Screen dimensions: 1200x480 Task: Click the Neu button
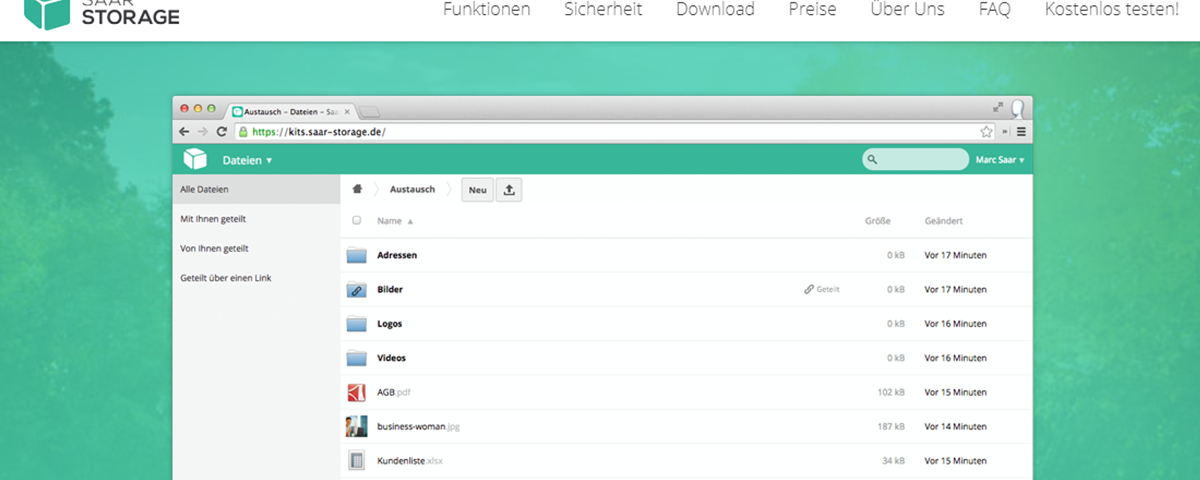(x=477, y=190)
